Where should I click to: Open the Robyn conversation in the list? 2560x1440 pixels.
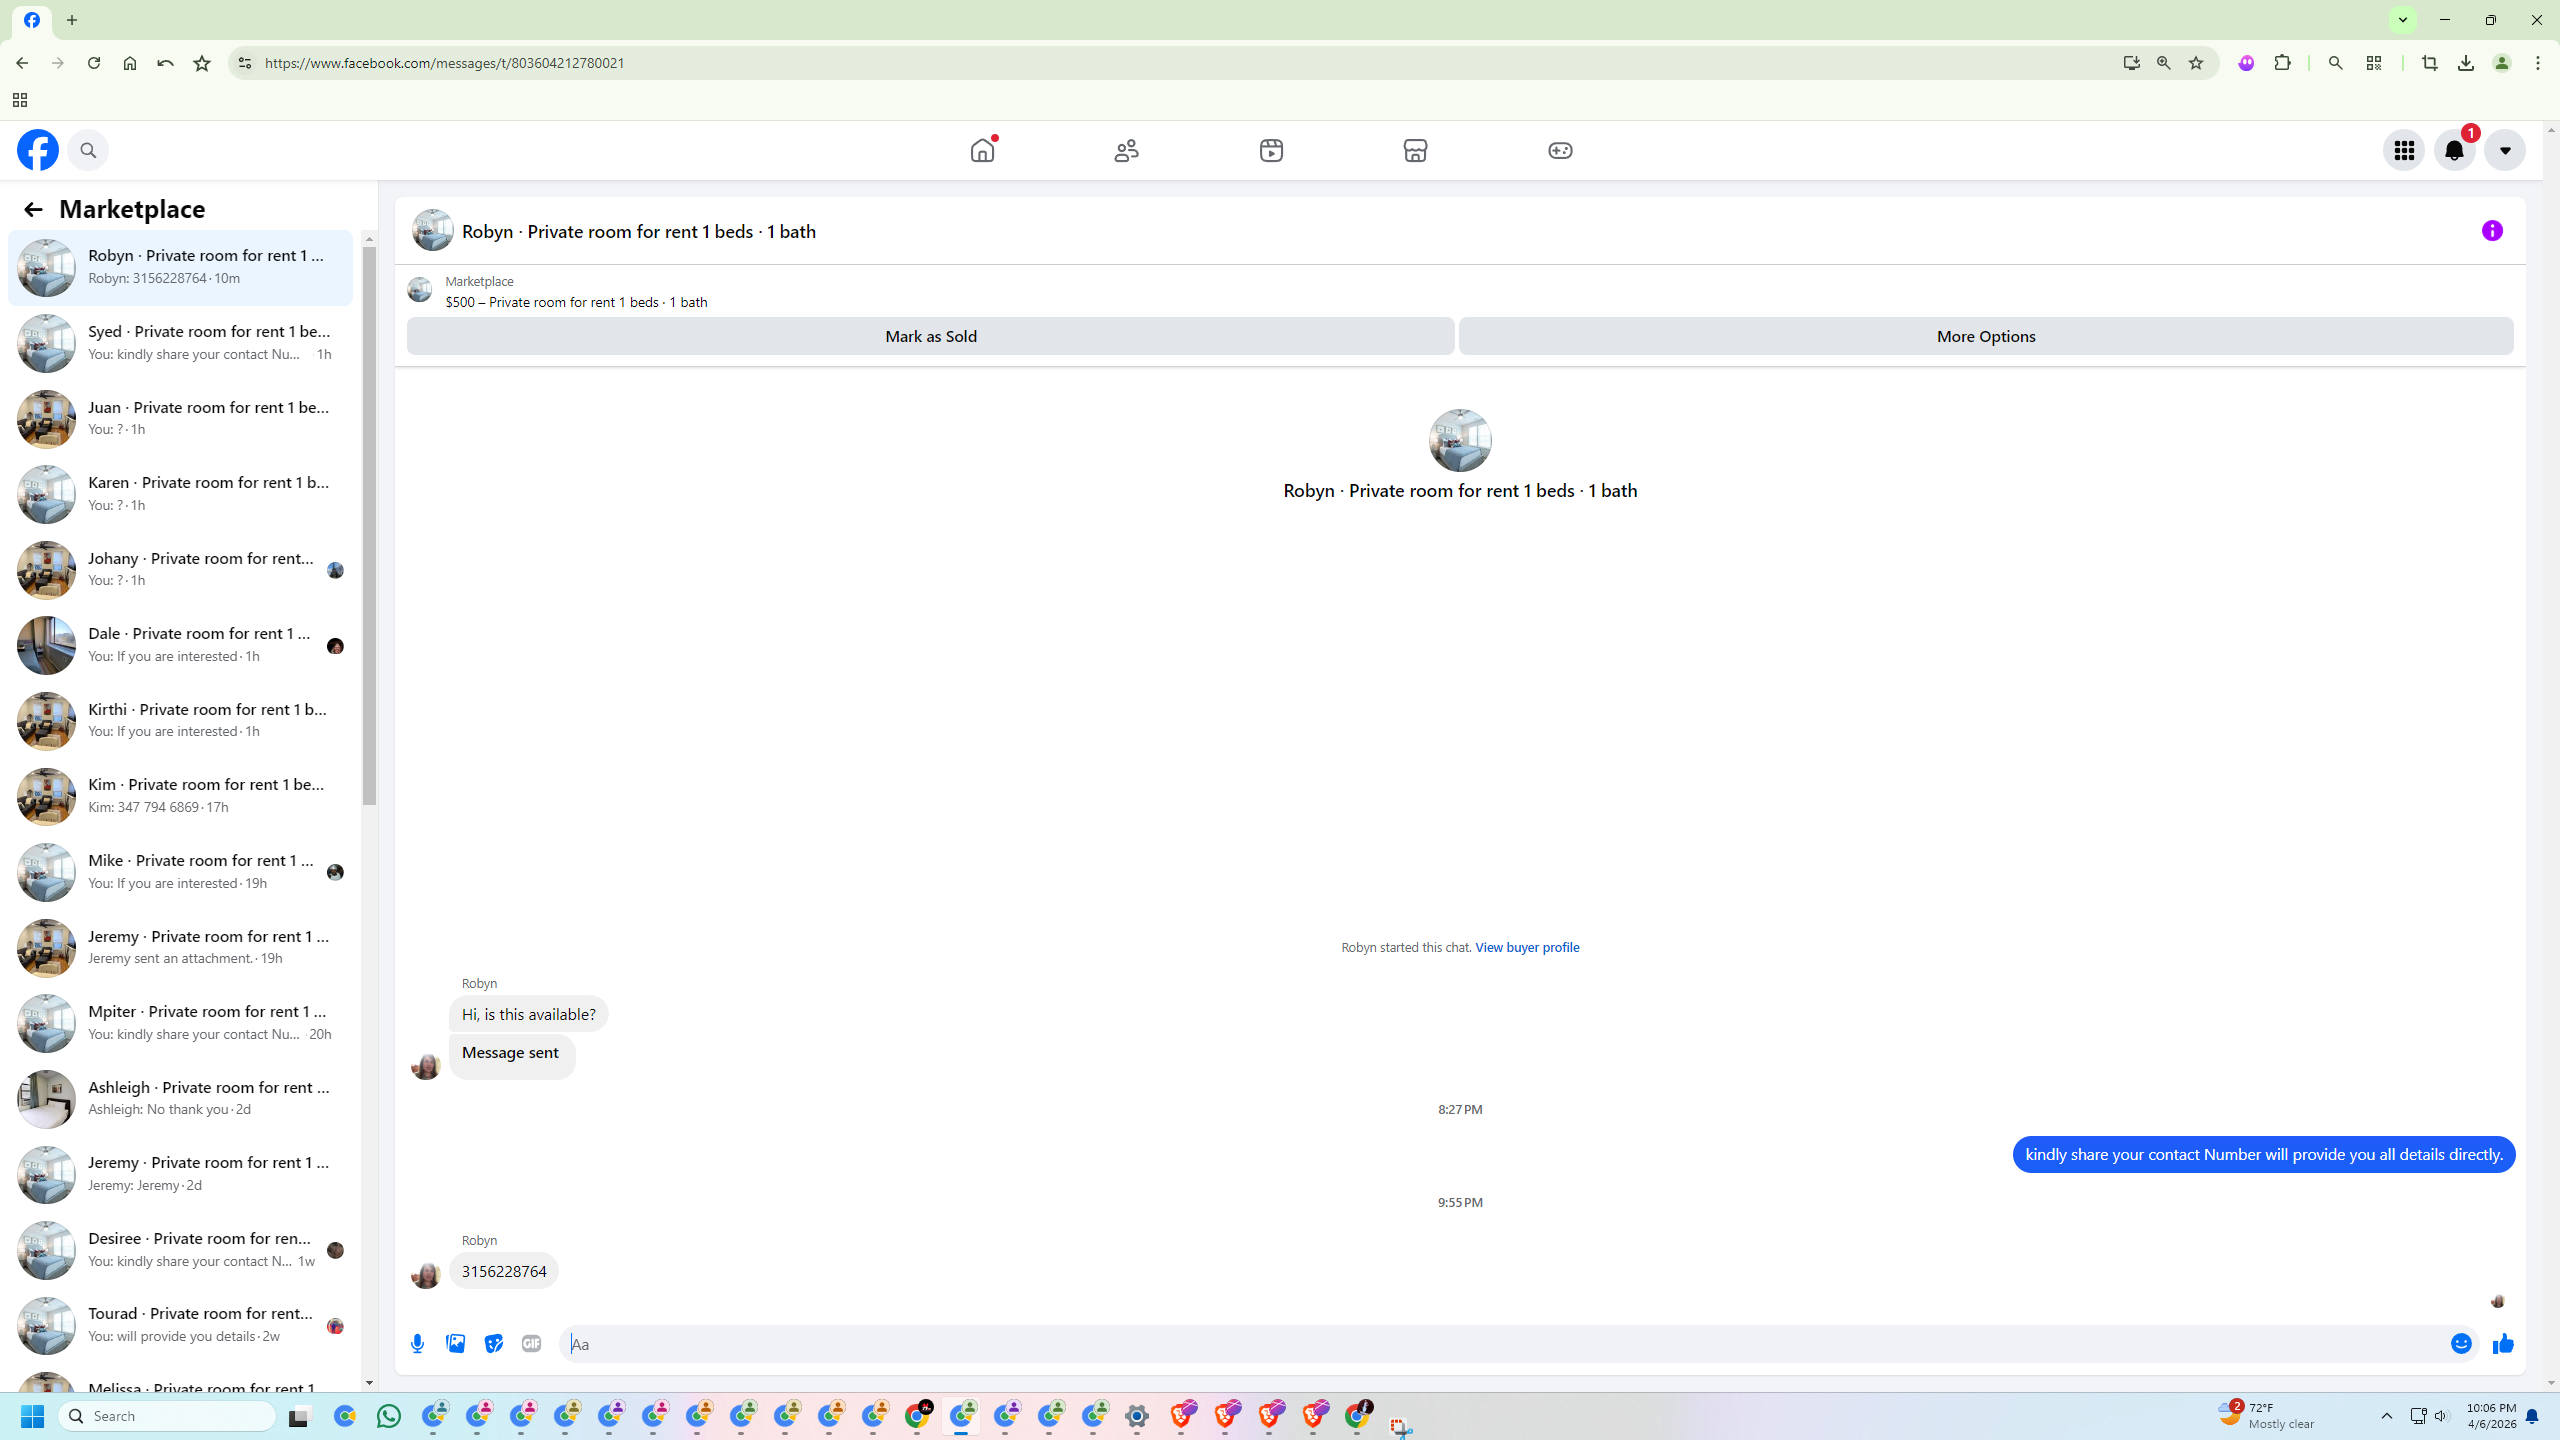coord(180,267)
